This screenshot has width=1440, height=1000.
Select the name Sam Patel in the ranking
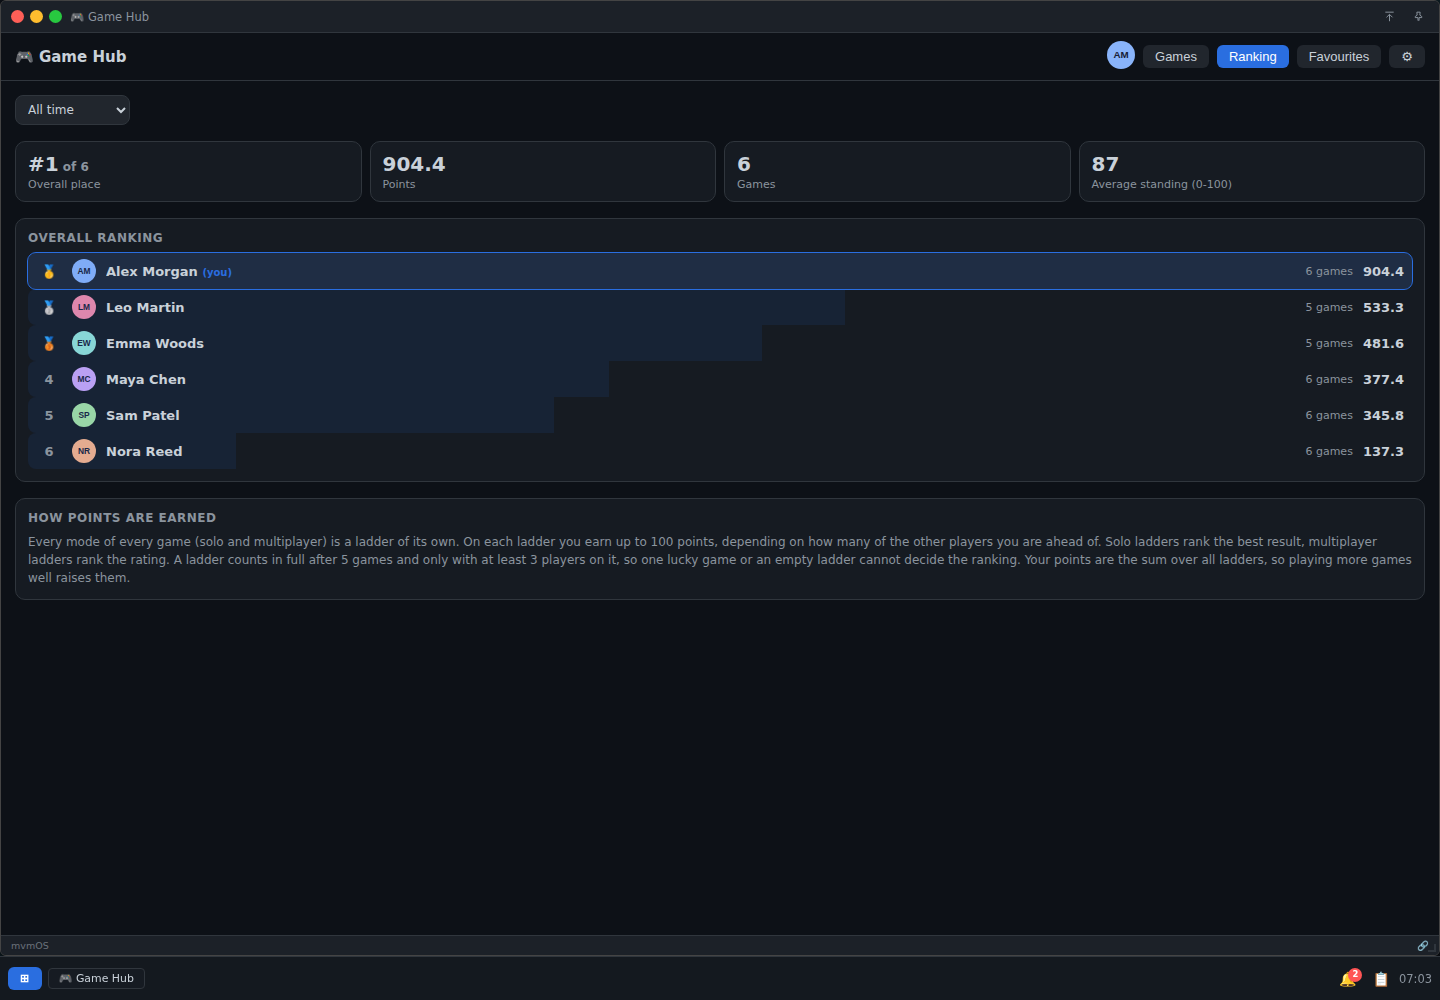point(143,416)
